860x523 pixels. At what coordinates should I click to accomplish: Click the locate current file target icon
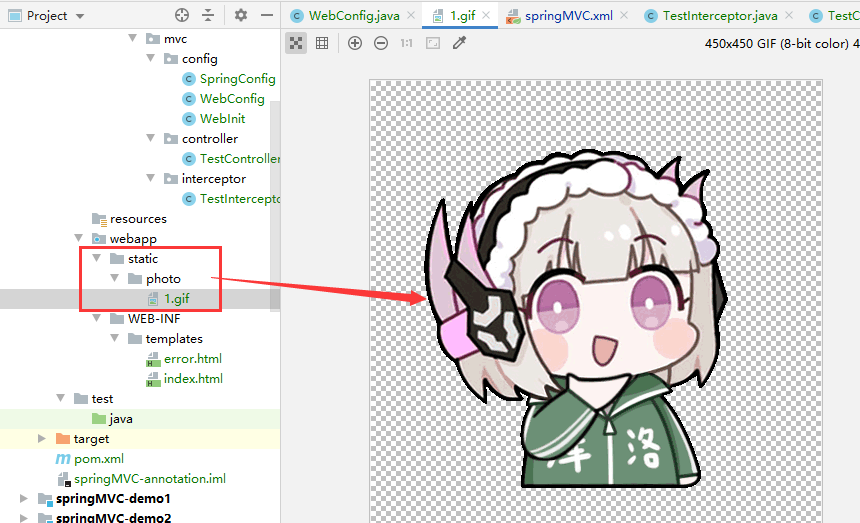coord(182,15)
